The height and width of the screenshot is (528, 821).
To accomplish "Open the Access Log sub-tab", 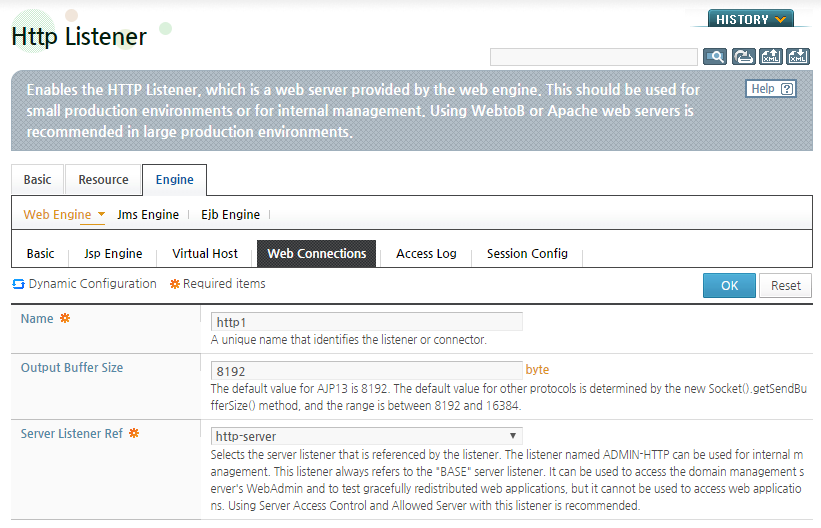I will 426,254.
